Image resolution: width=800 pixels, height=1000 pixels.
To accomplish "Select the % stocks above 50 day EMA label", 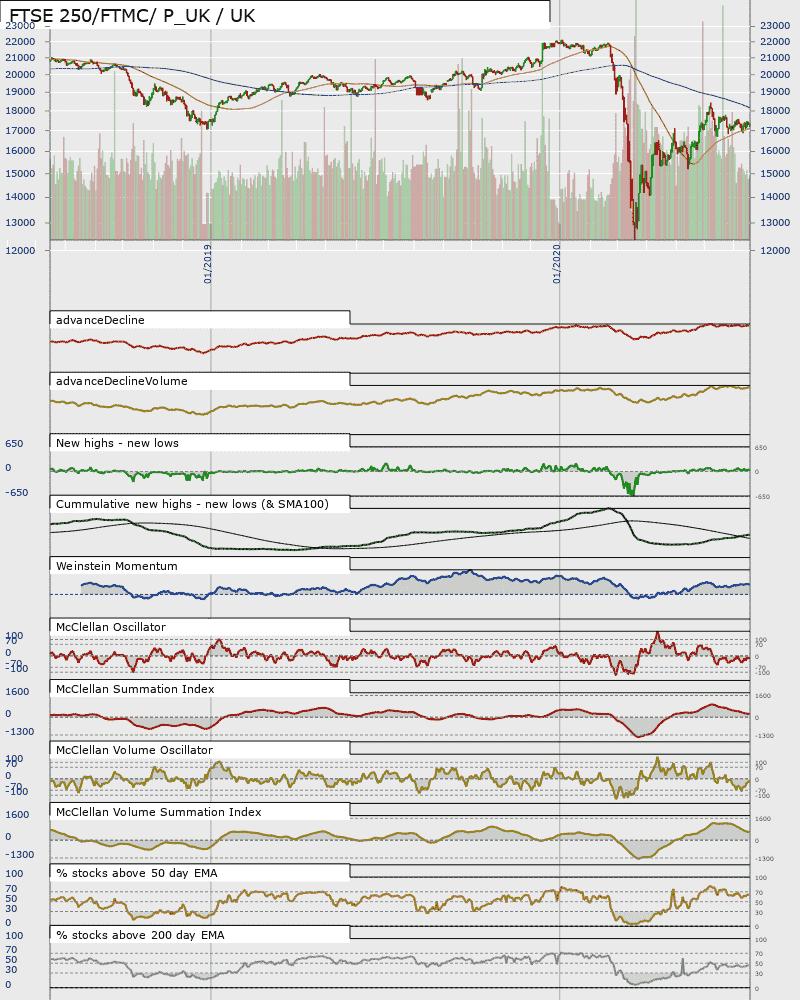I will [137, 874].
